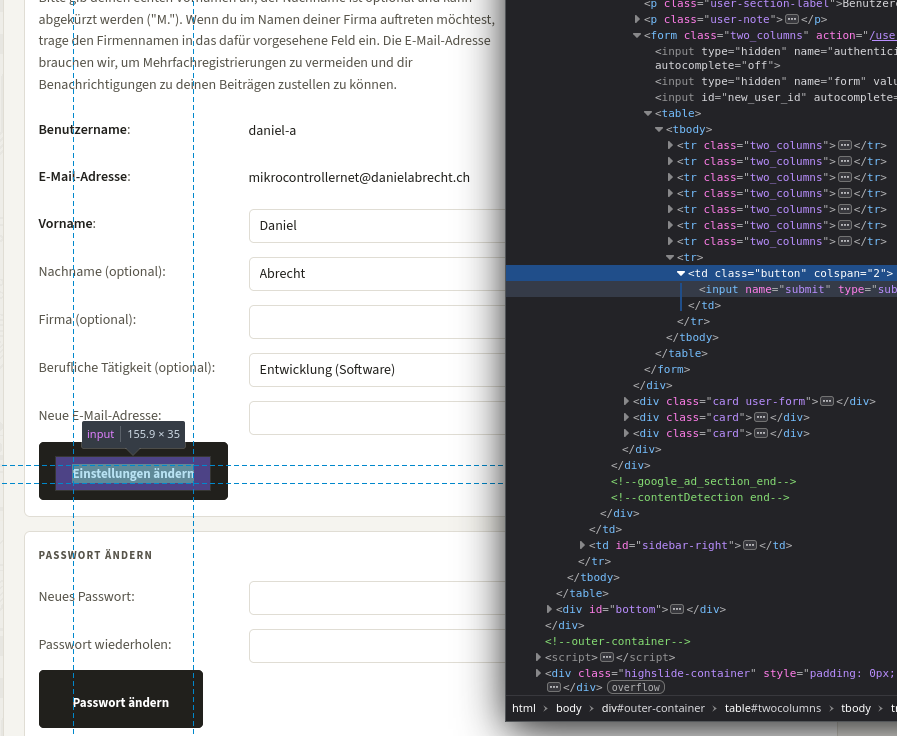Viewport: 897px width, 736px height.
Task: Click the Firma (optional) label
Action: coord(88,320)
